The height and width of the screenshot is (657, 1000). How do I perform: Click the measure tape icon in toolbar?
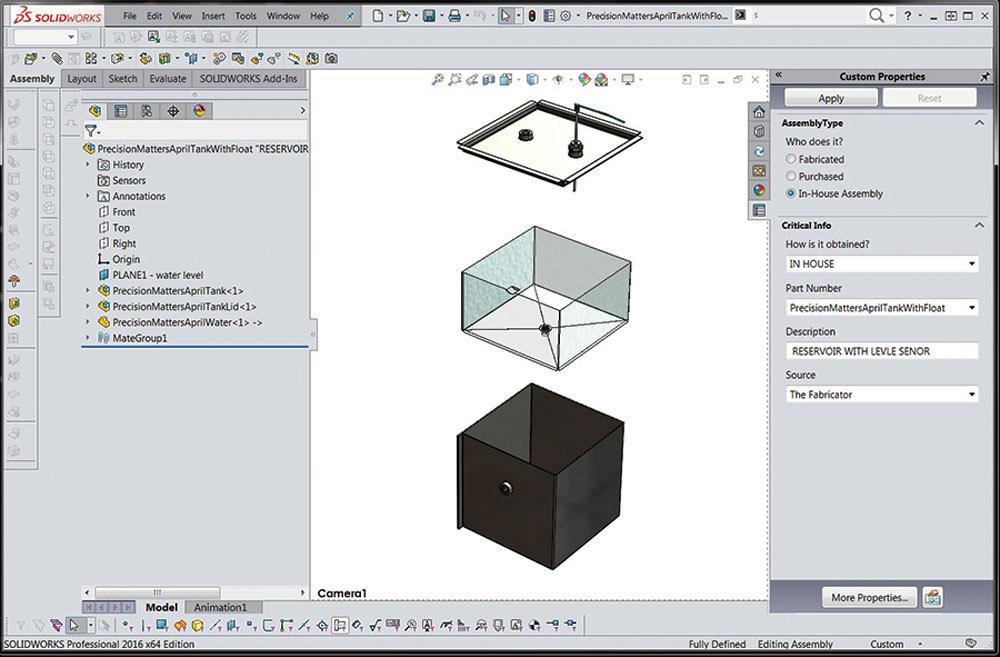tap(294, 59)
